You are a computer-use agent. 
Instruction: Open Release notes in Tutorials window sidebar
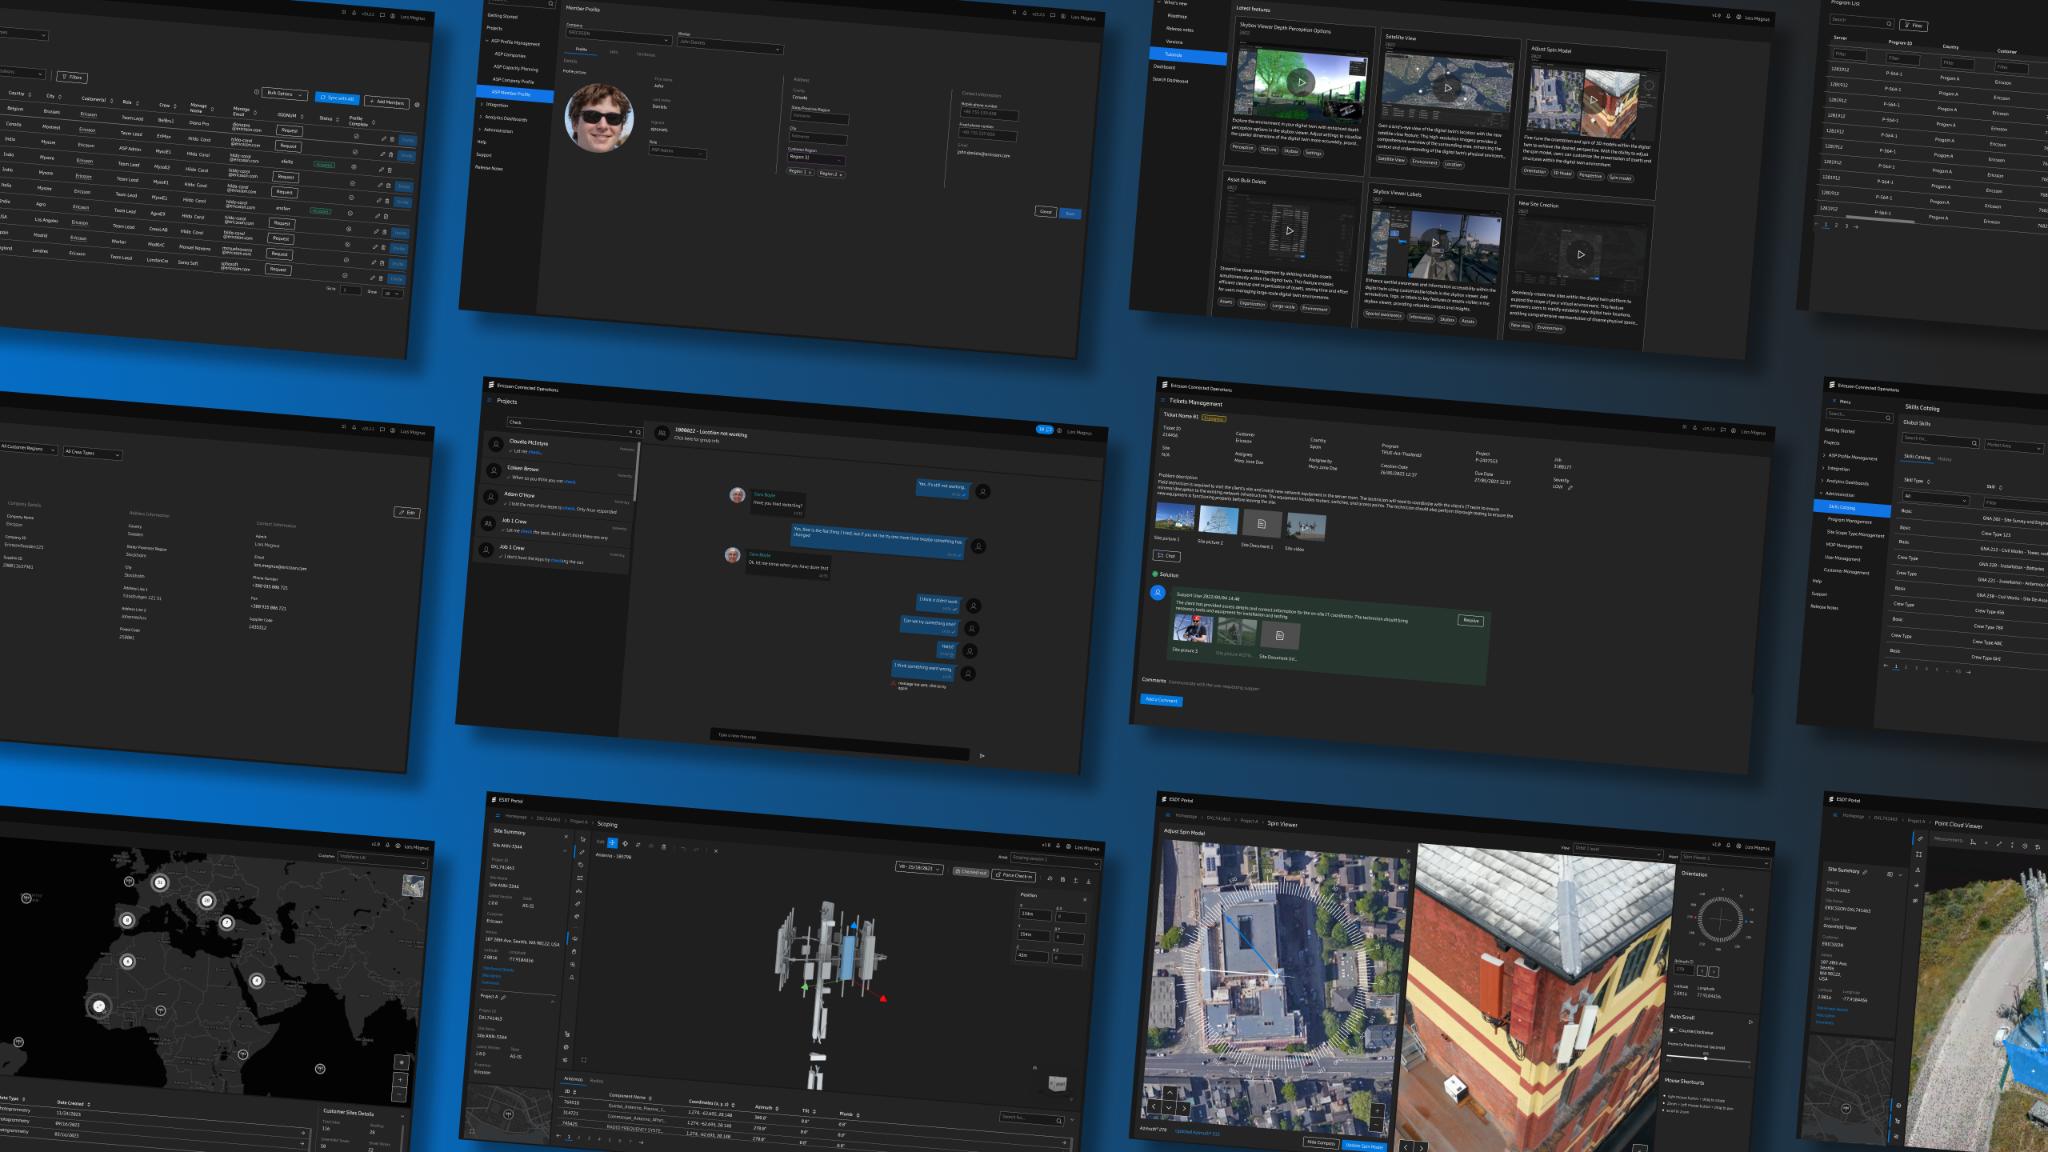(1180, 29)
